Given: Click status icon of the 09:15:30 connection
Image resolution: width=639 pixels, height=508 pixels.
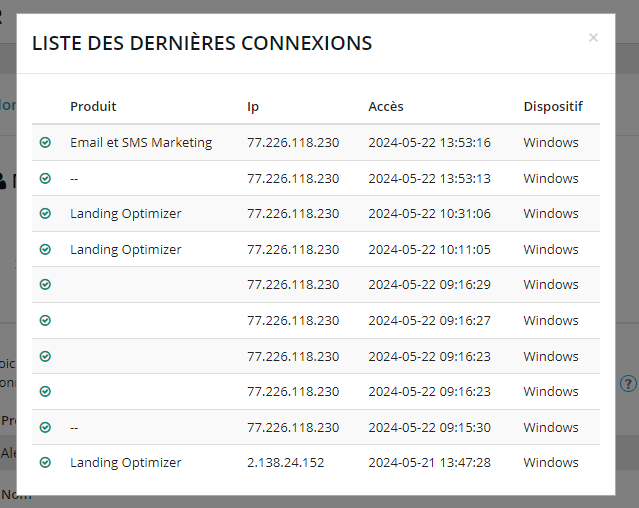Looking at the screenshot, I should (45, 427).
